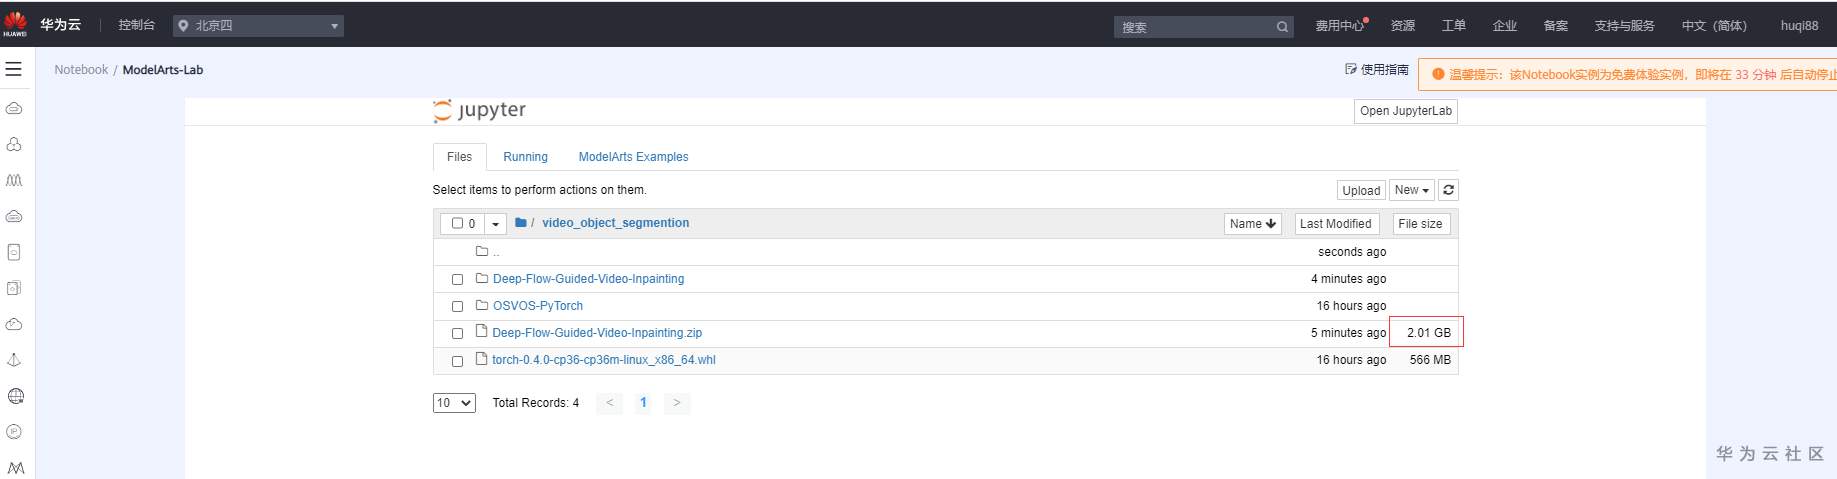Open the page size dropdown showing 10
Viewport: 1837px width, 479px height.
[x=454, y=403]
